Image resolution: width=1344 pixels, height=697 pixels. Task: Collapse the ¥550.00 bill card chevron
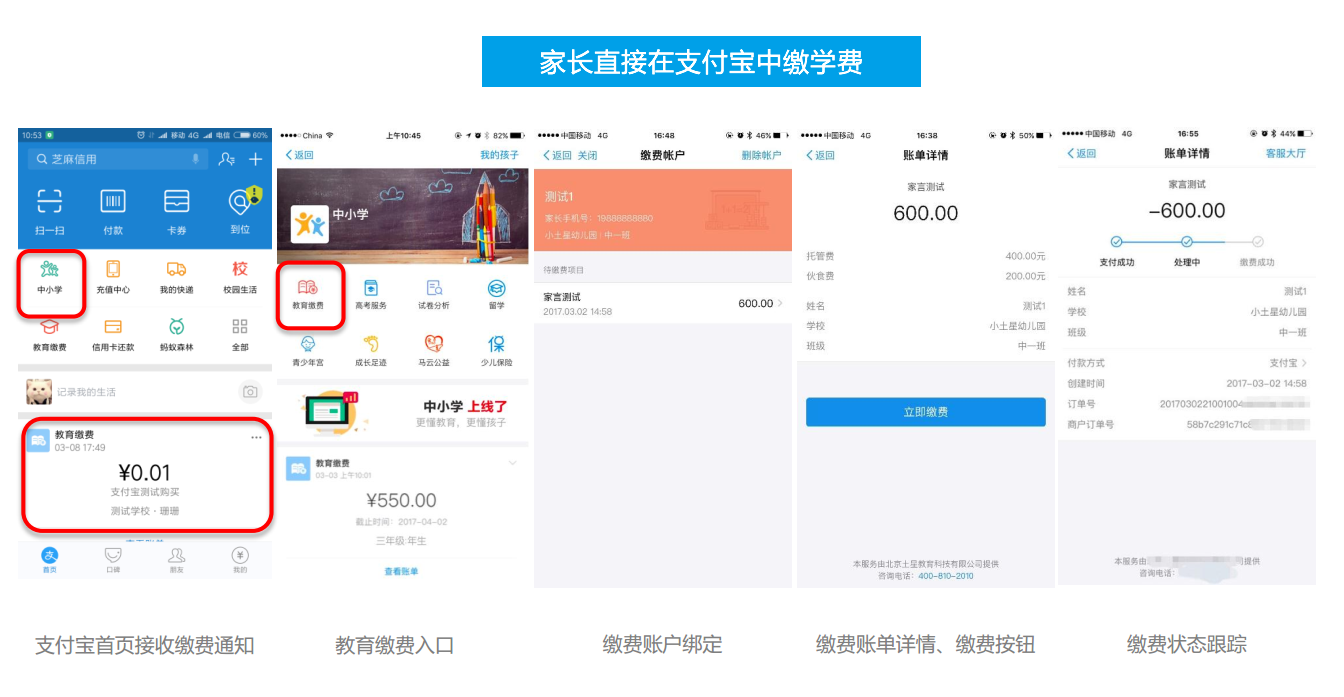click(513, 463)
